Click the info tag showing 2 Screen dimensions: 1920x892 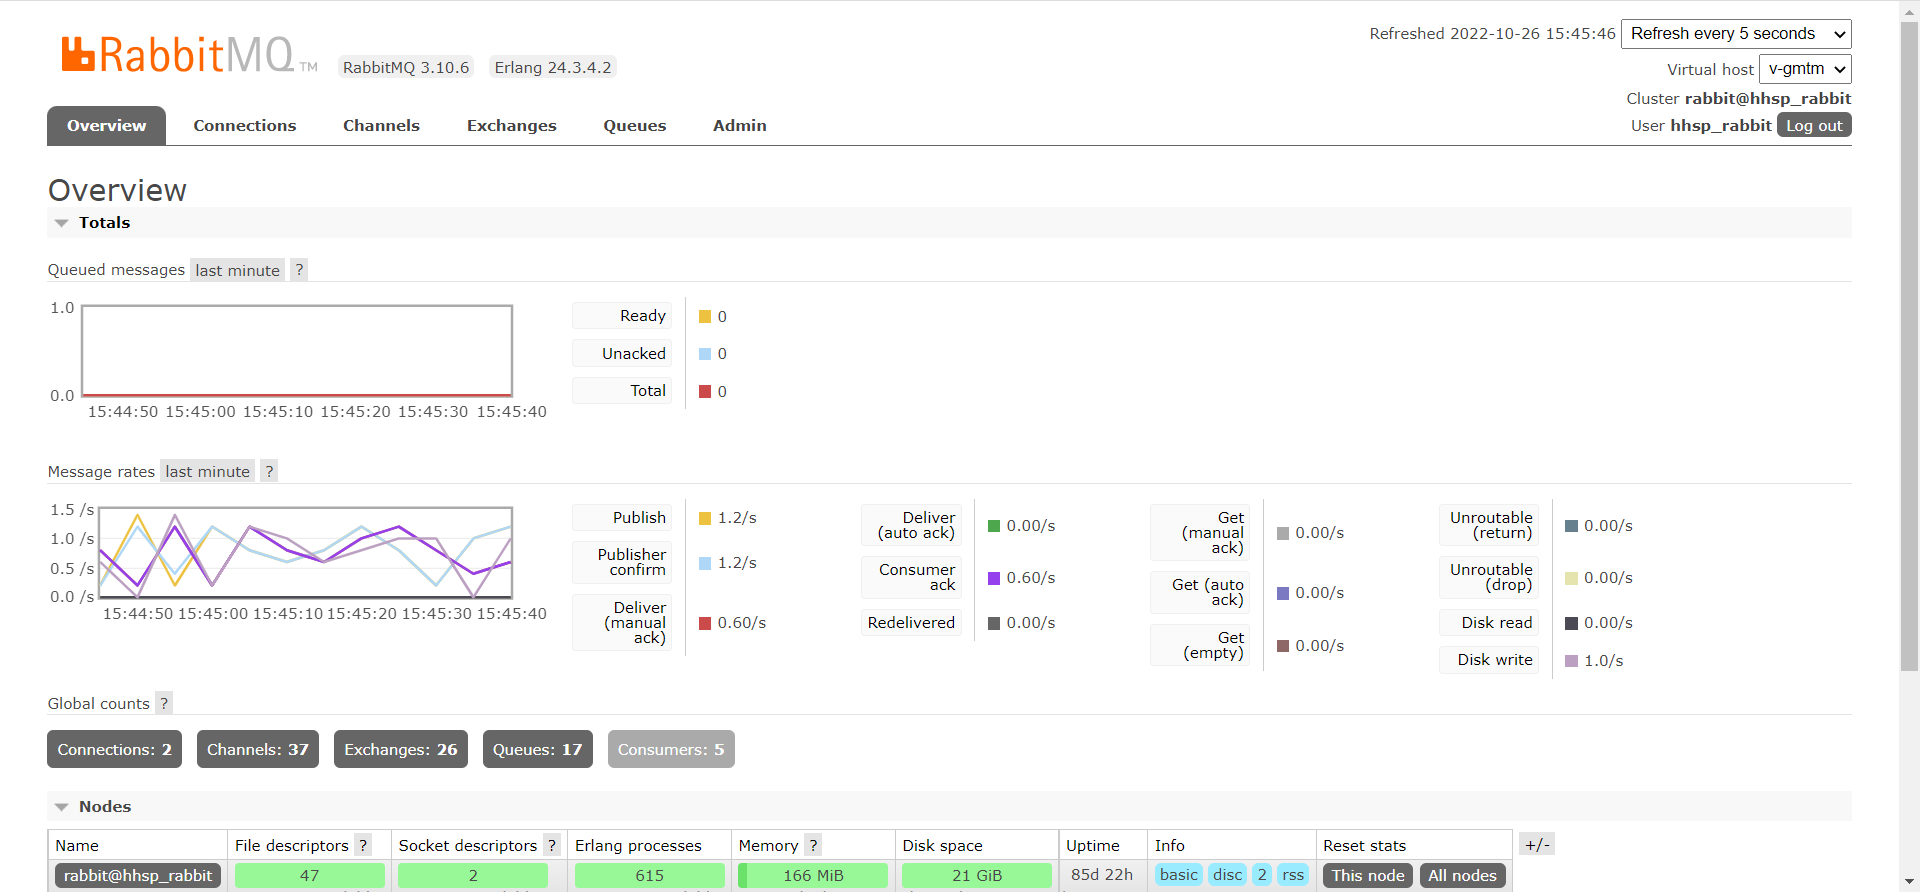coord(1262,875)
